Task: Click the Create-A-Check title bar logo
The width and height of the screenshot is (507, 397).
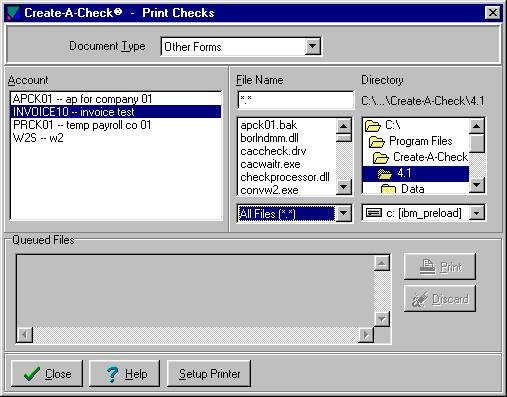Action: 13,13
